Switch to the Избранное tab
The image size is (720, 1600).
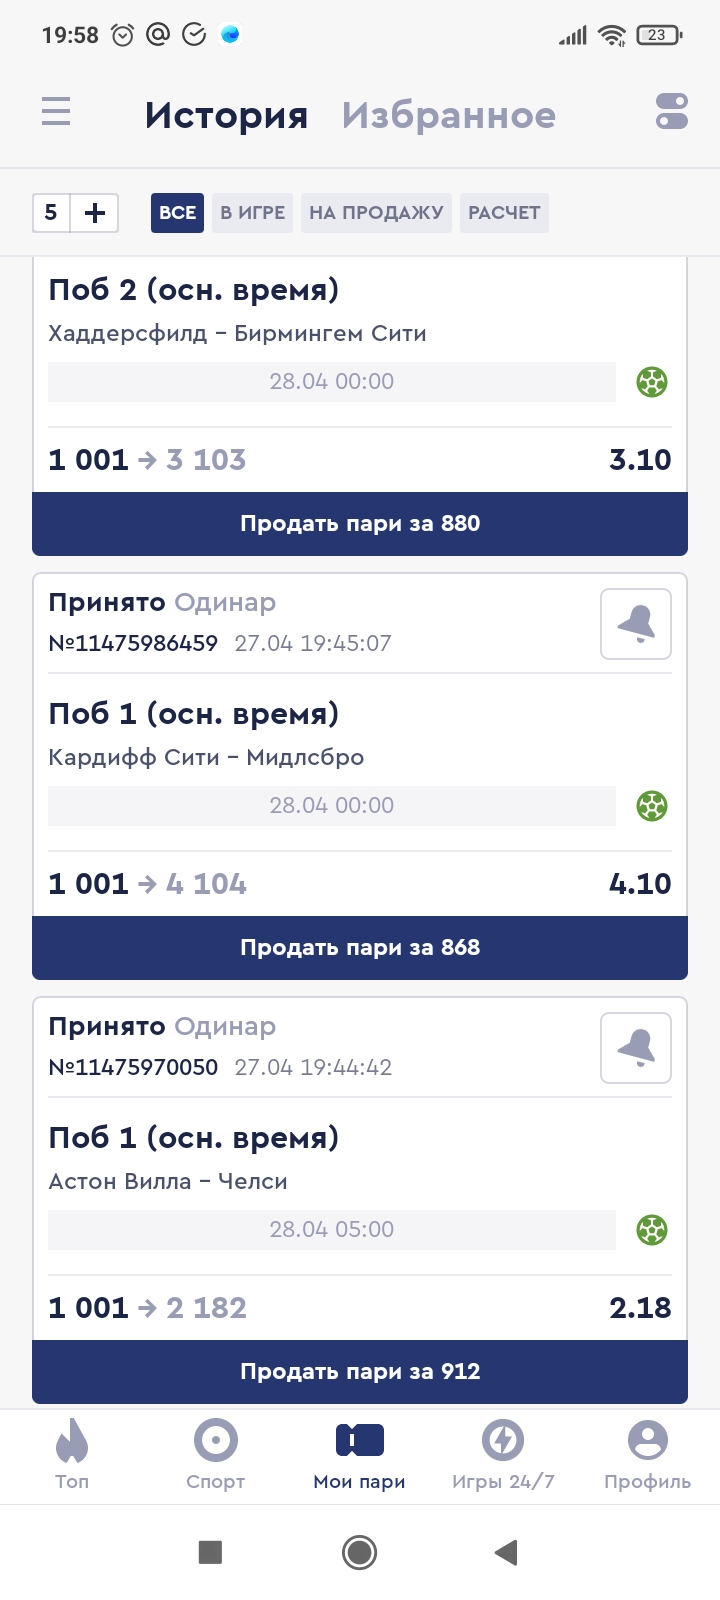(448, 115)
